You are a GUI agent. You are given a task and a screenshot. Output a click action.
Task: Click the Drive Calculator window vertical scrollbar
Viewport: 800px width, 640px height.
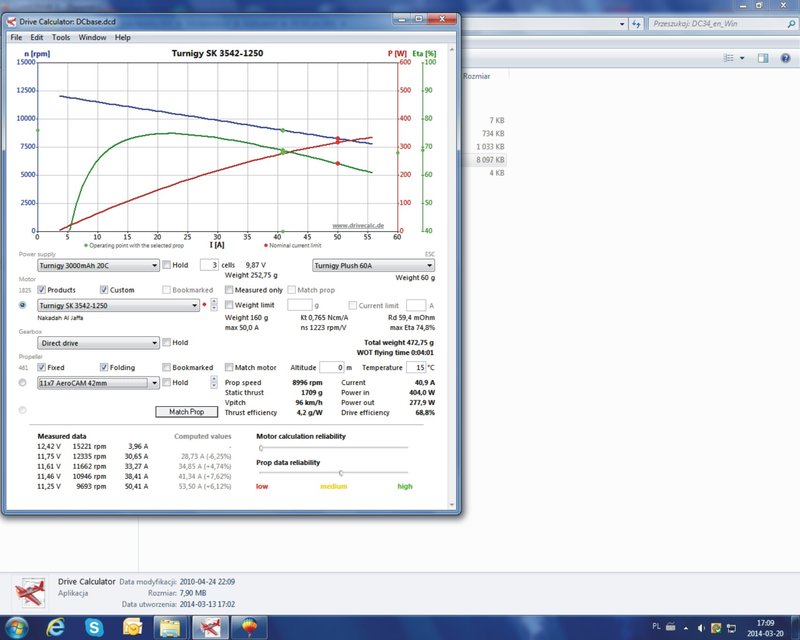(452, 277)
